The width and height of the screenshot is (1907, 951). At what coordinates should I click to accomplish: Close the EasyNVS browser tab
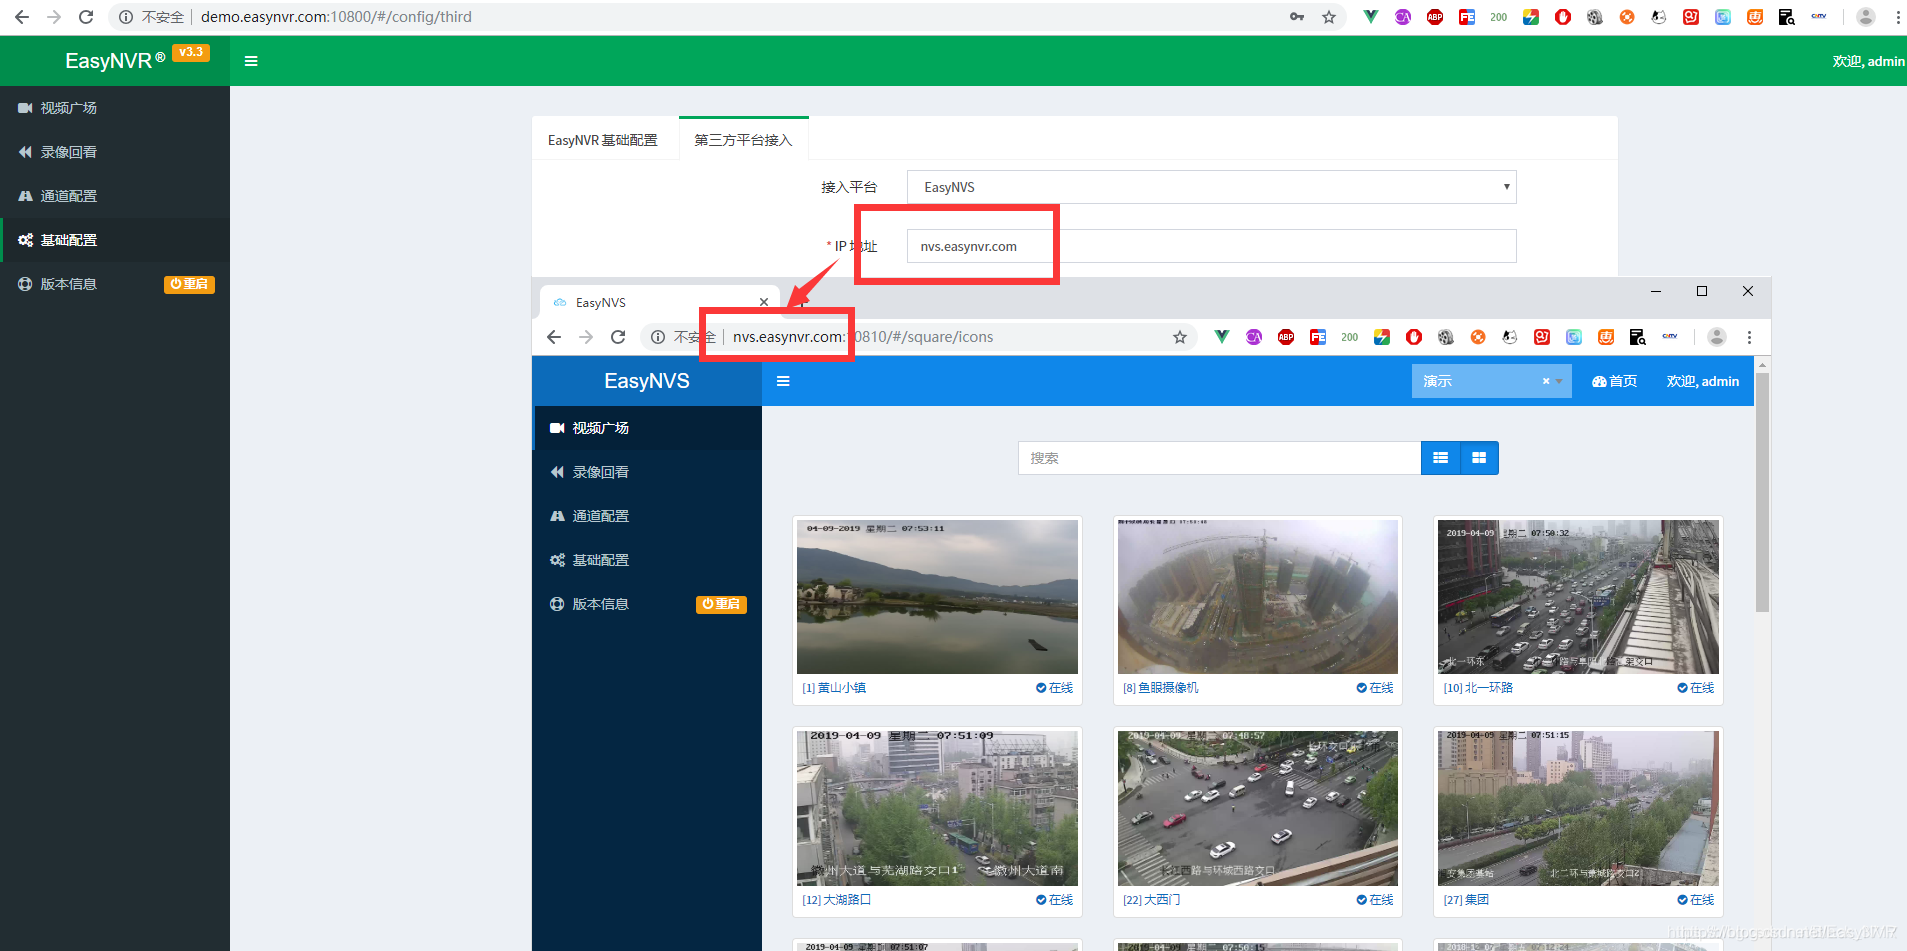(x=764, y=302)
